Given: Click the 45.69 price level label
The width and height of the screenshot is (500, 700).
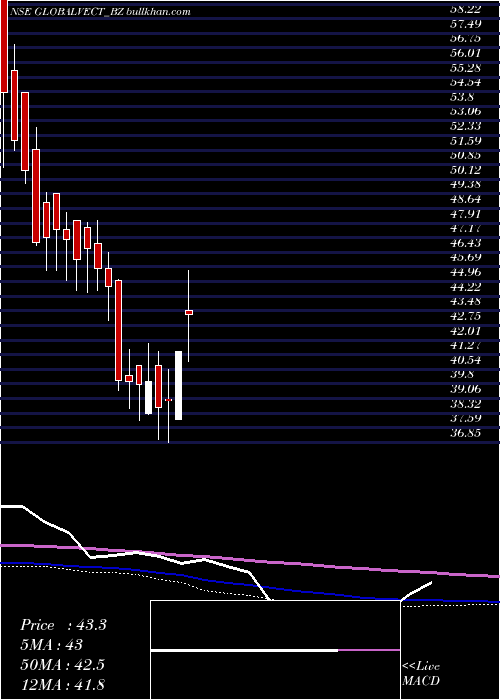Looking at the screenshot, I should (x=466, y=258).
